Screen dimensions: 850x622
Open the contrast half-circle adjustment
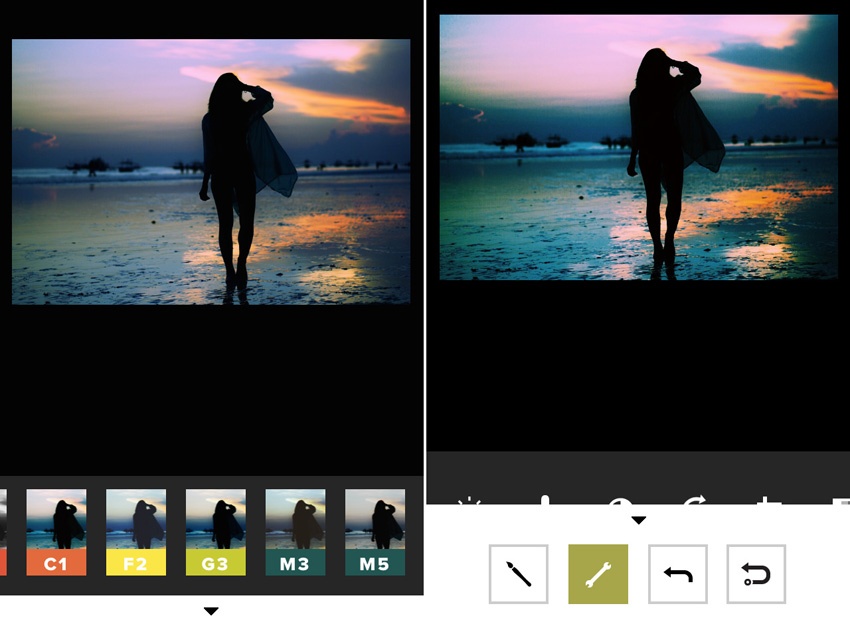[617, 500]
